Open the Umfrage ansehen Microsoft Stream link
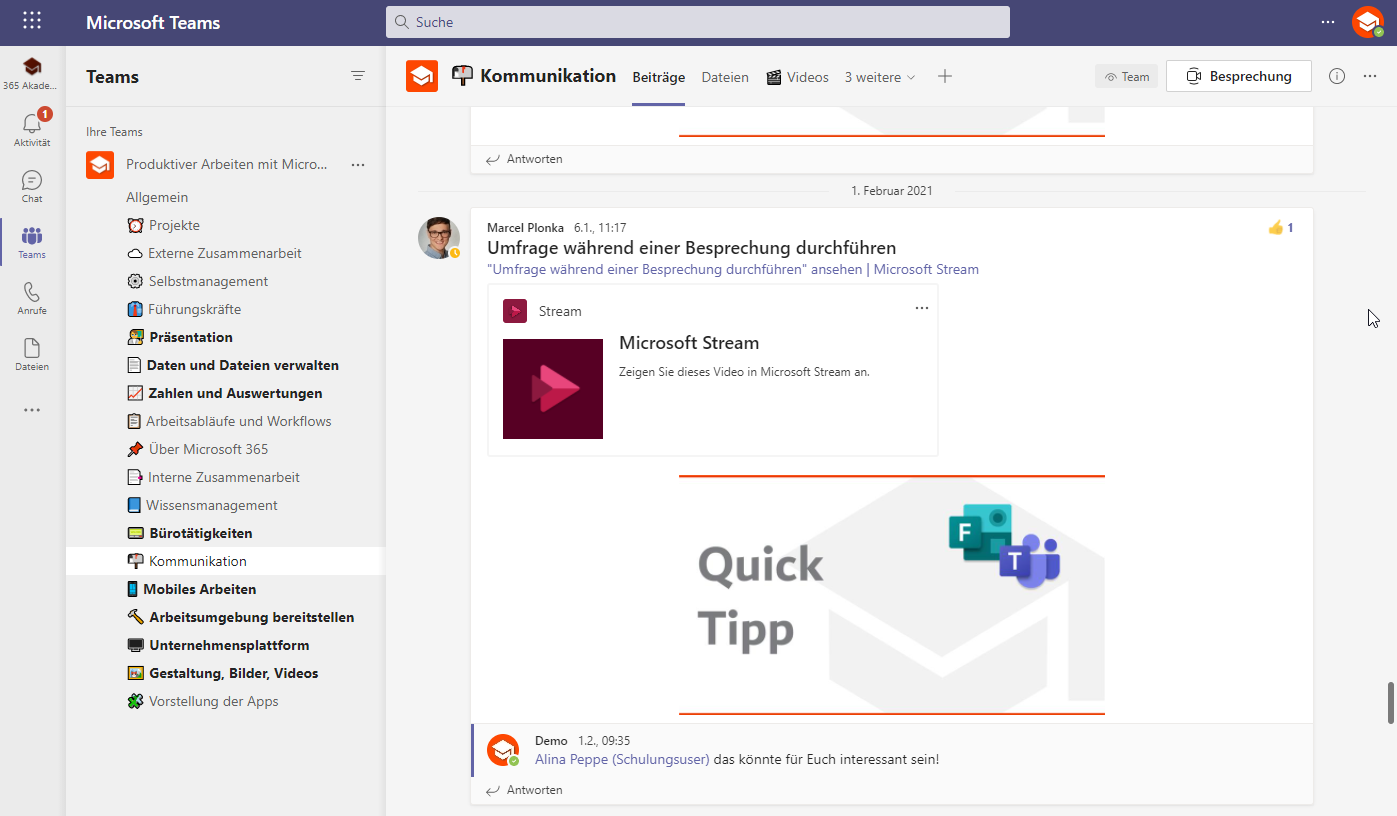The width and height of the screenshot is (1397, 816). [x=733, y=269]
